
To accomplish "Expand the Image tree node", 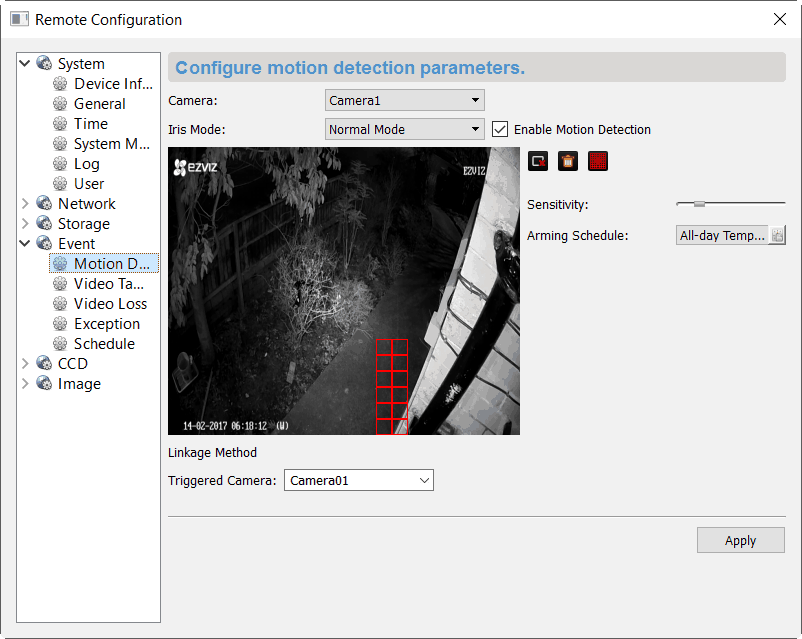I will [25, 384].
